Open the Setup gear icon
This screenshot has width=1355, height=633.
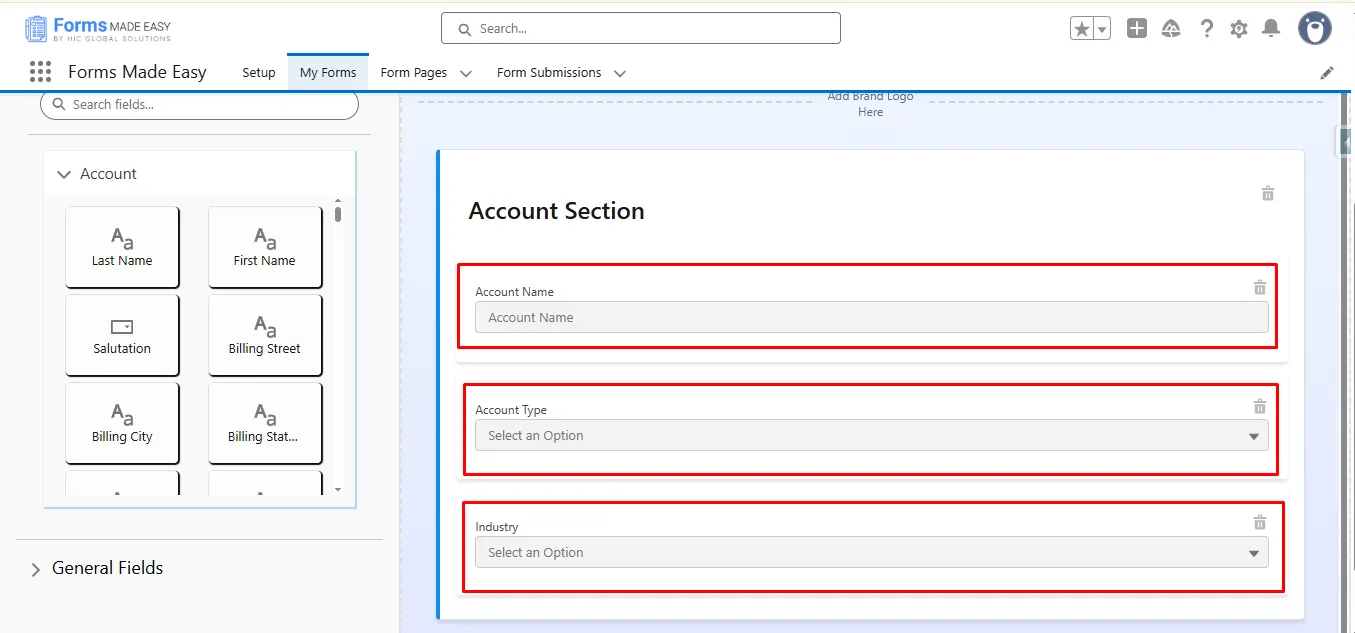(x=1239, y=29)
